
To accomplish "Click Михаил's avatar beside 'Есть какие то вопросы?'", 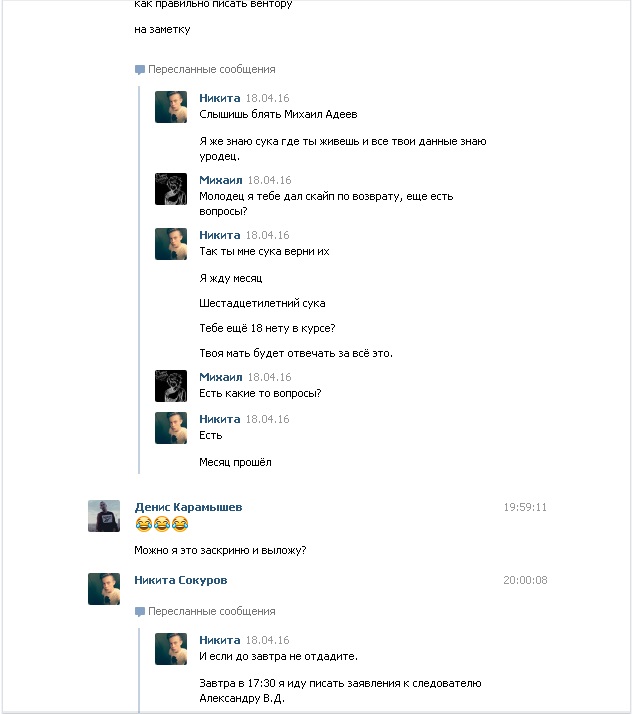I will 171,386.
